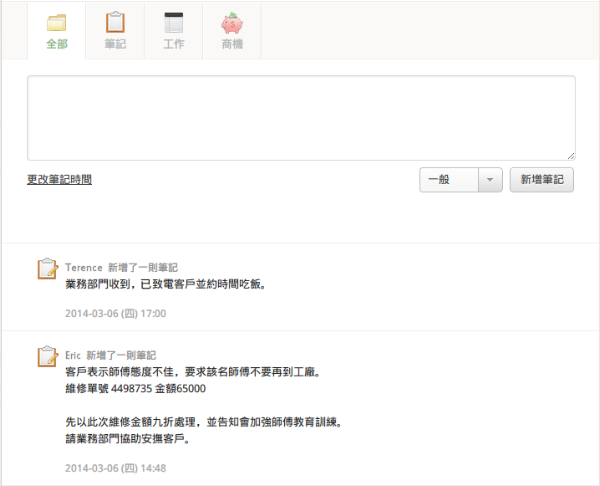Image resolution: width=600 pixels, height=486 pixels.
Task: Click the notepad icon above 工作
Action: point(174,23)
